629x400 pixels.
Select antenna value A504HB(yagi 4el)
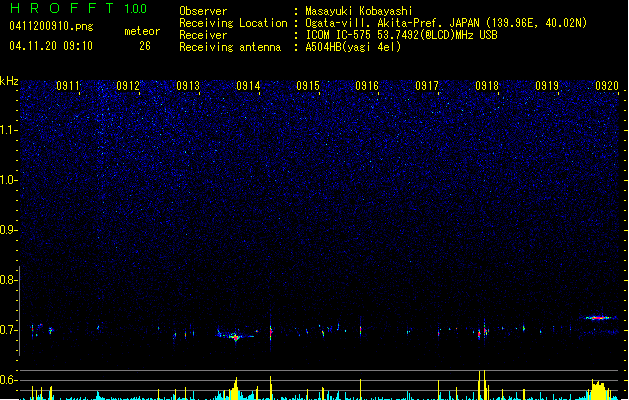coord(353,47)
